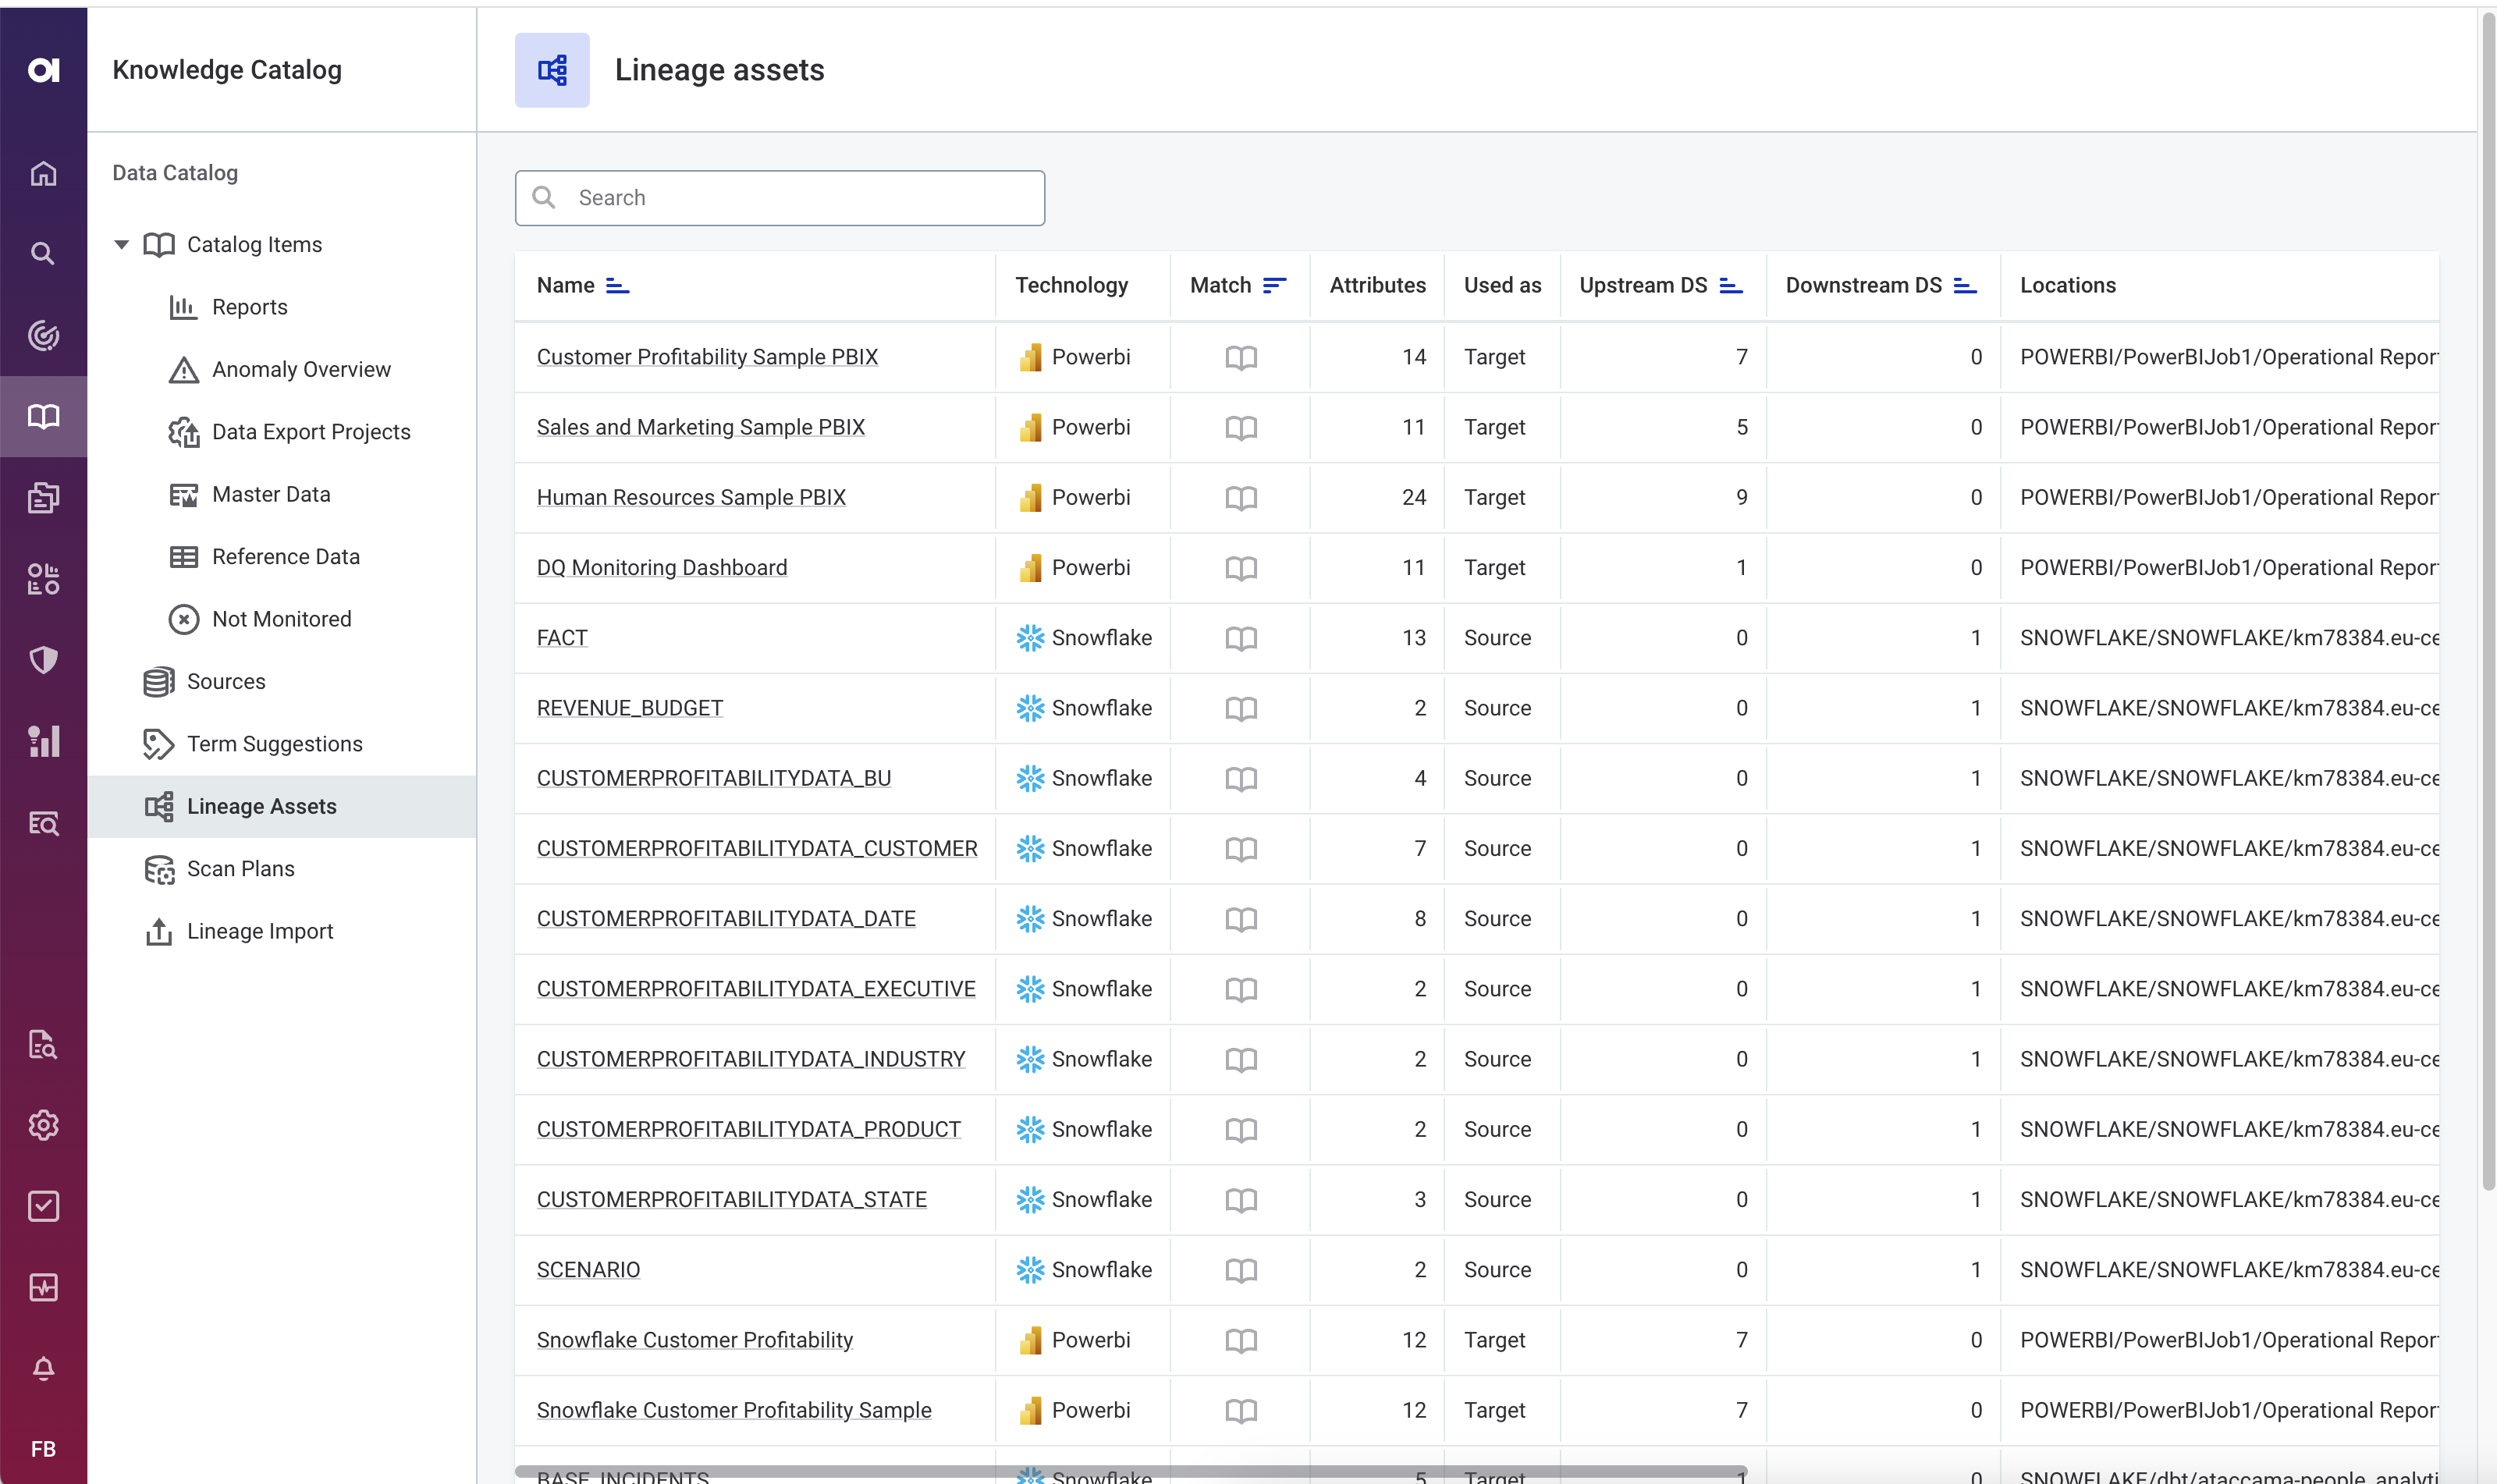Open the REVENUE_BUDGET asset link

coord(629,708)
